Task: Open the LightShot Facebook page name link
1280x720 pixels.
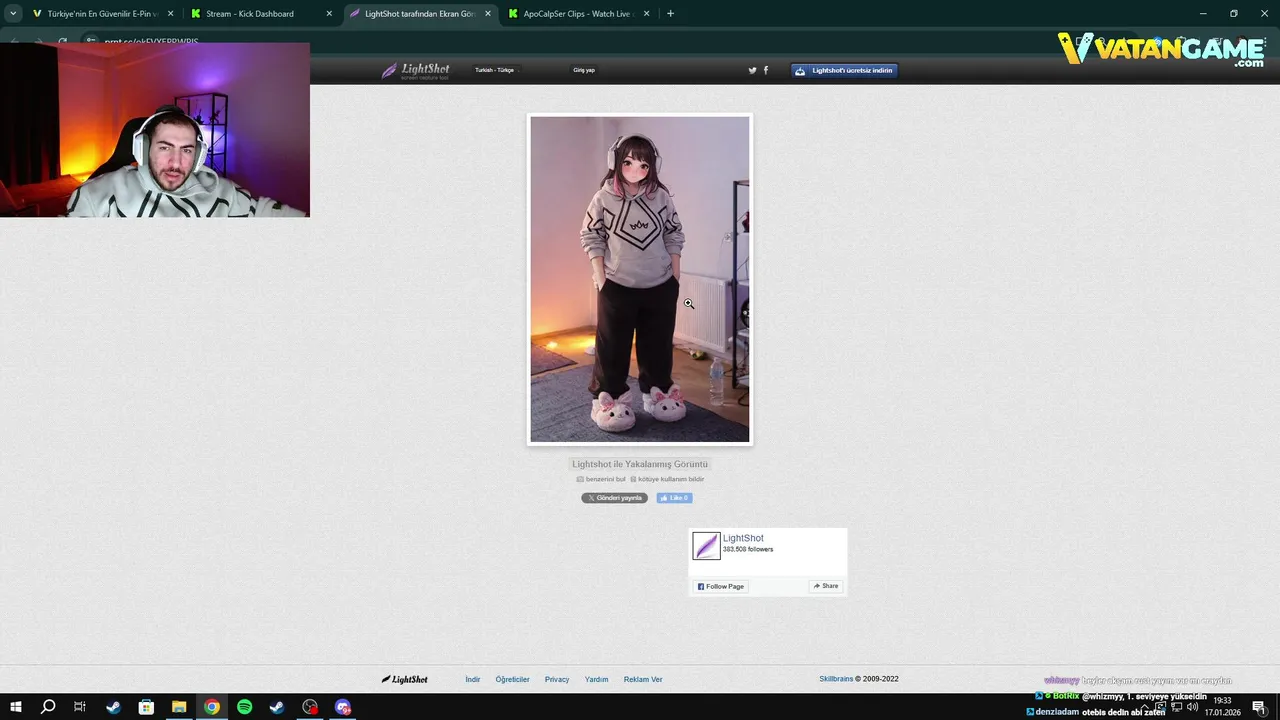Action: tap(743, 538)
